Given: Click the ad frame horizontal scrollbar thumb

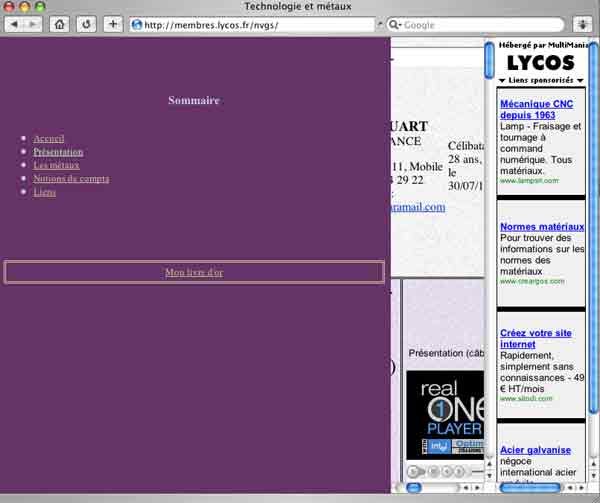Looking at the screenshot, I should point(530,488).
